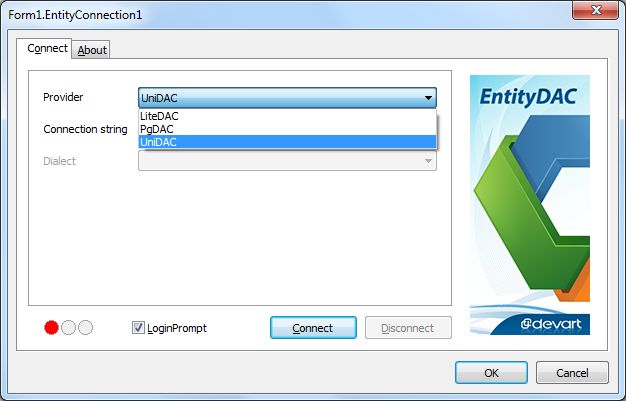This screenshot has height=401, width=626.
Task: Confirm the dialog with OK
Action: point(491,373)
